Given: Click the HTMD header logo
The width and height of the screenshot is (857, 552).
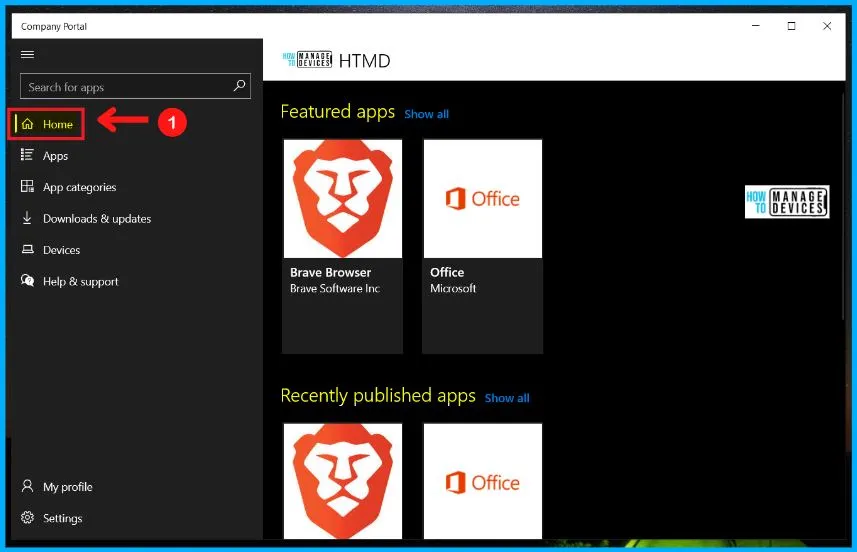Looking at the screenshot, I should pos(307,60).
